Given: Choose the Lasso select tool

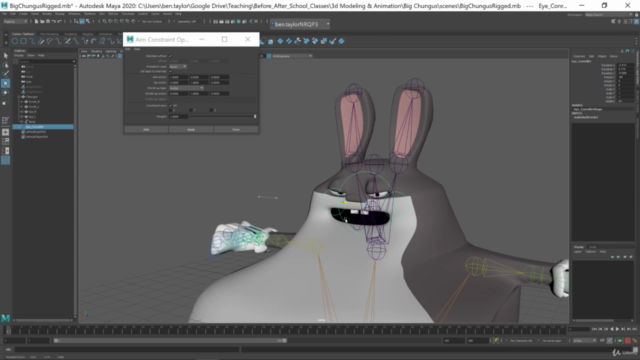Looking at the screenshot, I should click(x=5, y=64).
